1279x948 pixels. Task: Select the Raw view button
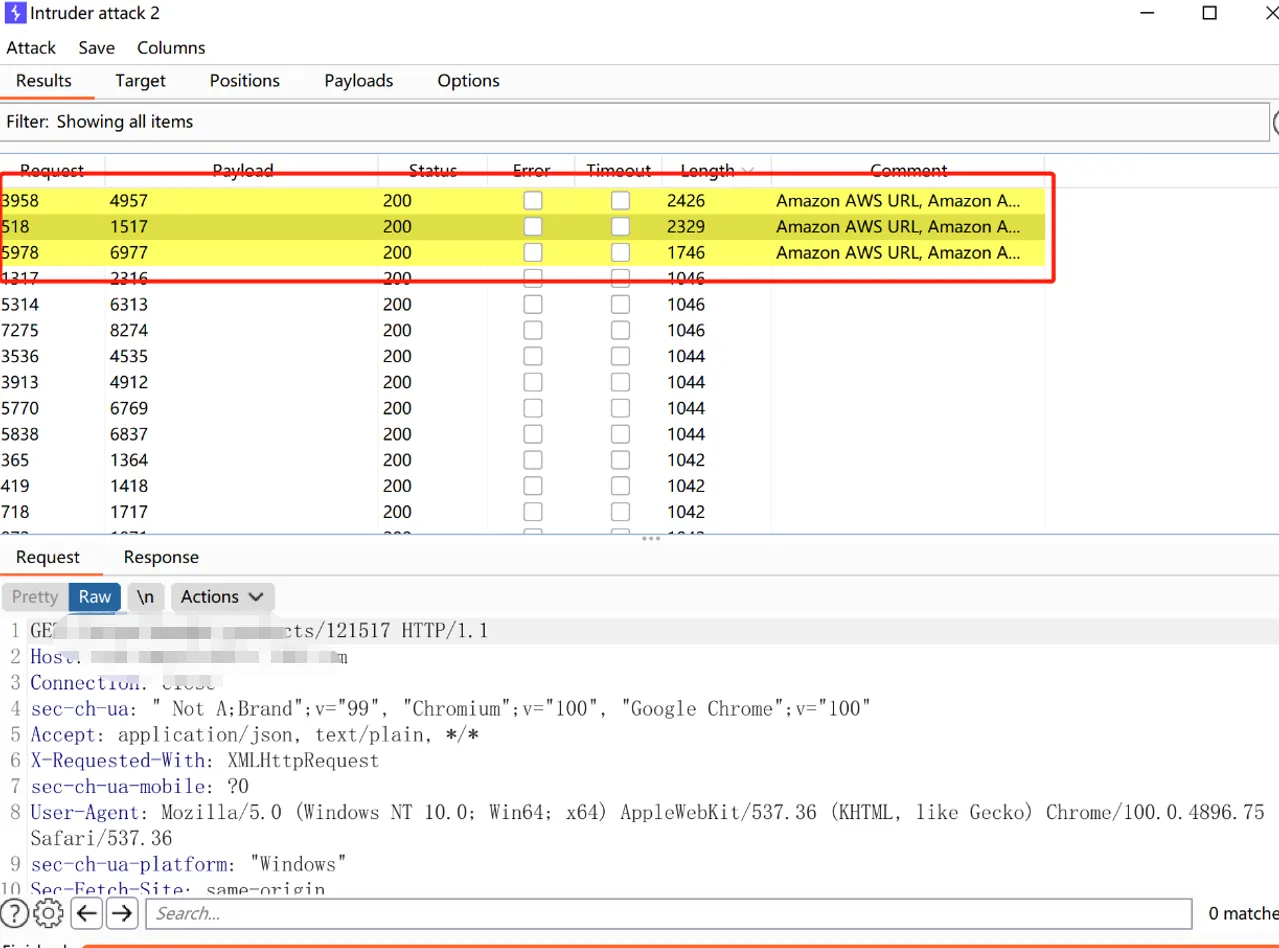tap(95, 597)
